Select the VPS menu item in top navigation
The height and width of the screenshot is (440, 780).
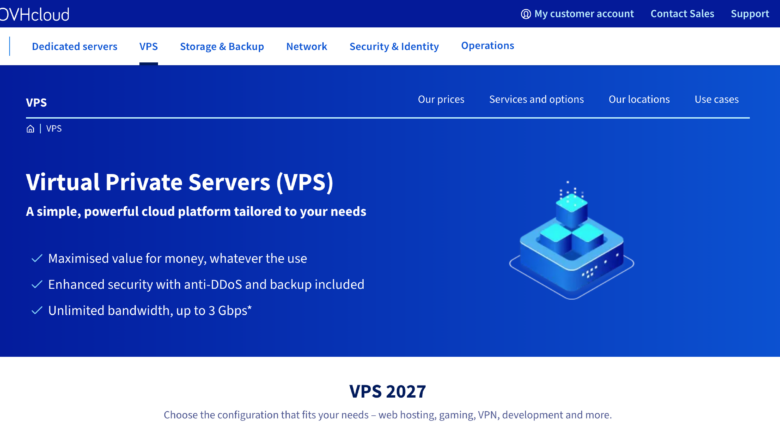click(148, 46)
